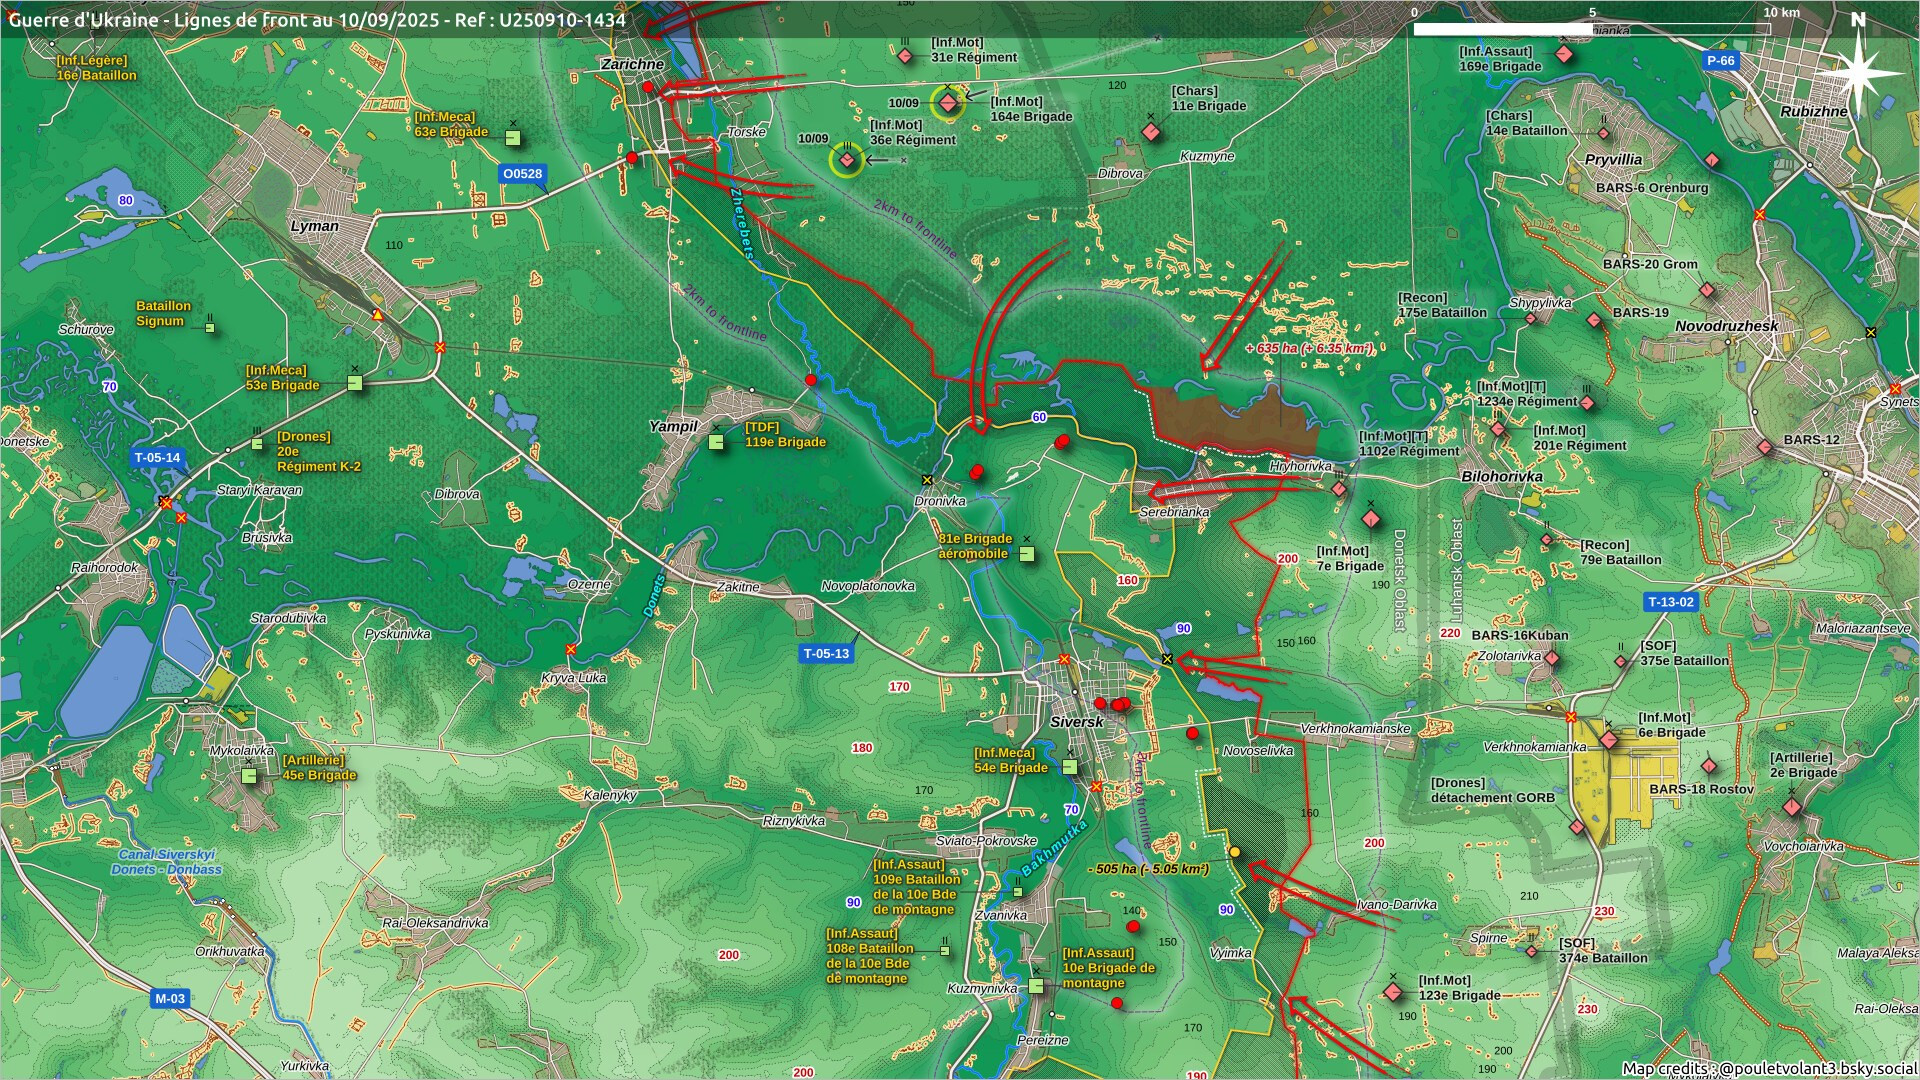Click the '+ 635 ha (+ 6.35 km²)' annotation
The width and height of the screenshot is (1920, 1080).
pyautogui.click(x=1310, y=348)
